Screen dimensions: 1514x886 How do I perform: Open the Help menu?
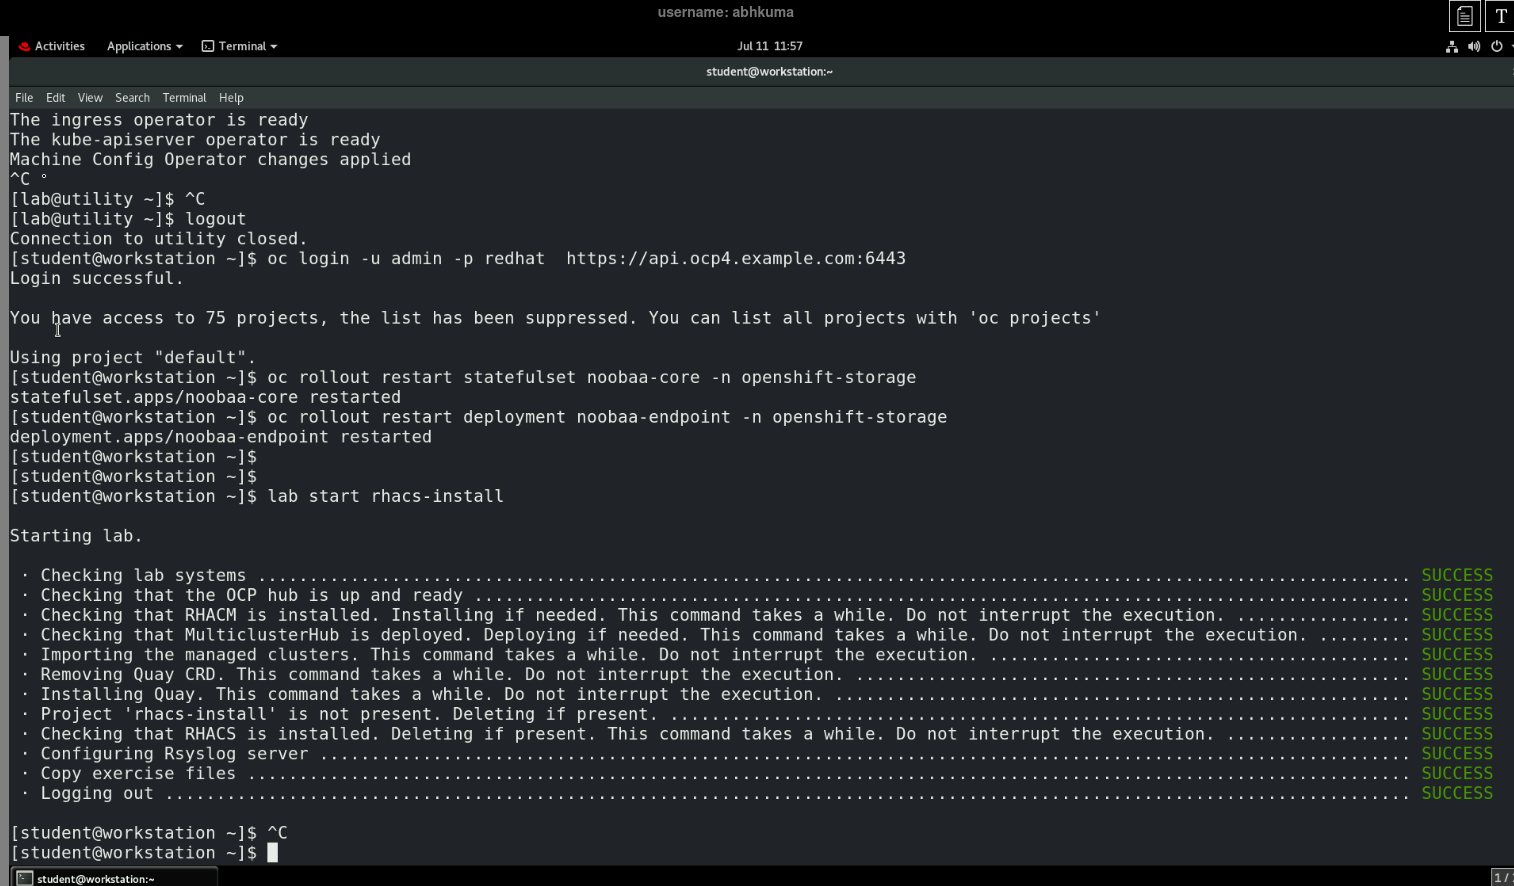click(x=231, y=98)
